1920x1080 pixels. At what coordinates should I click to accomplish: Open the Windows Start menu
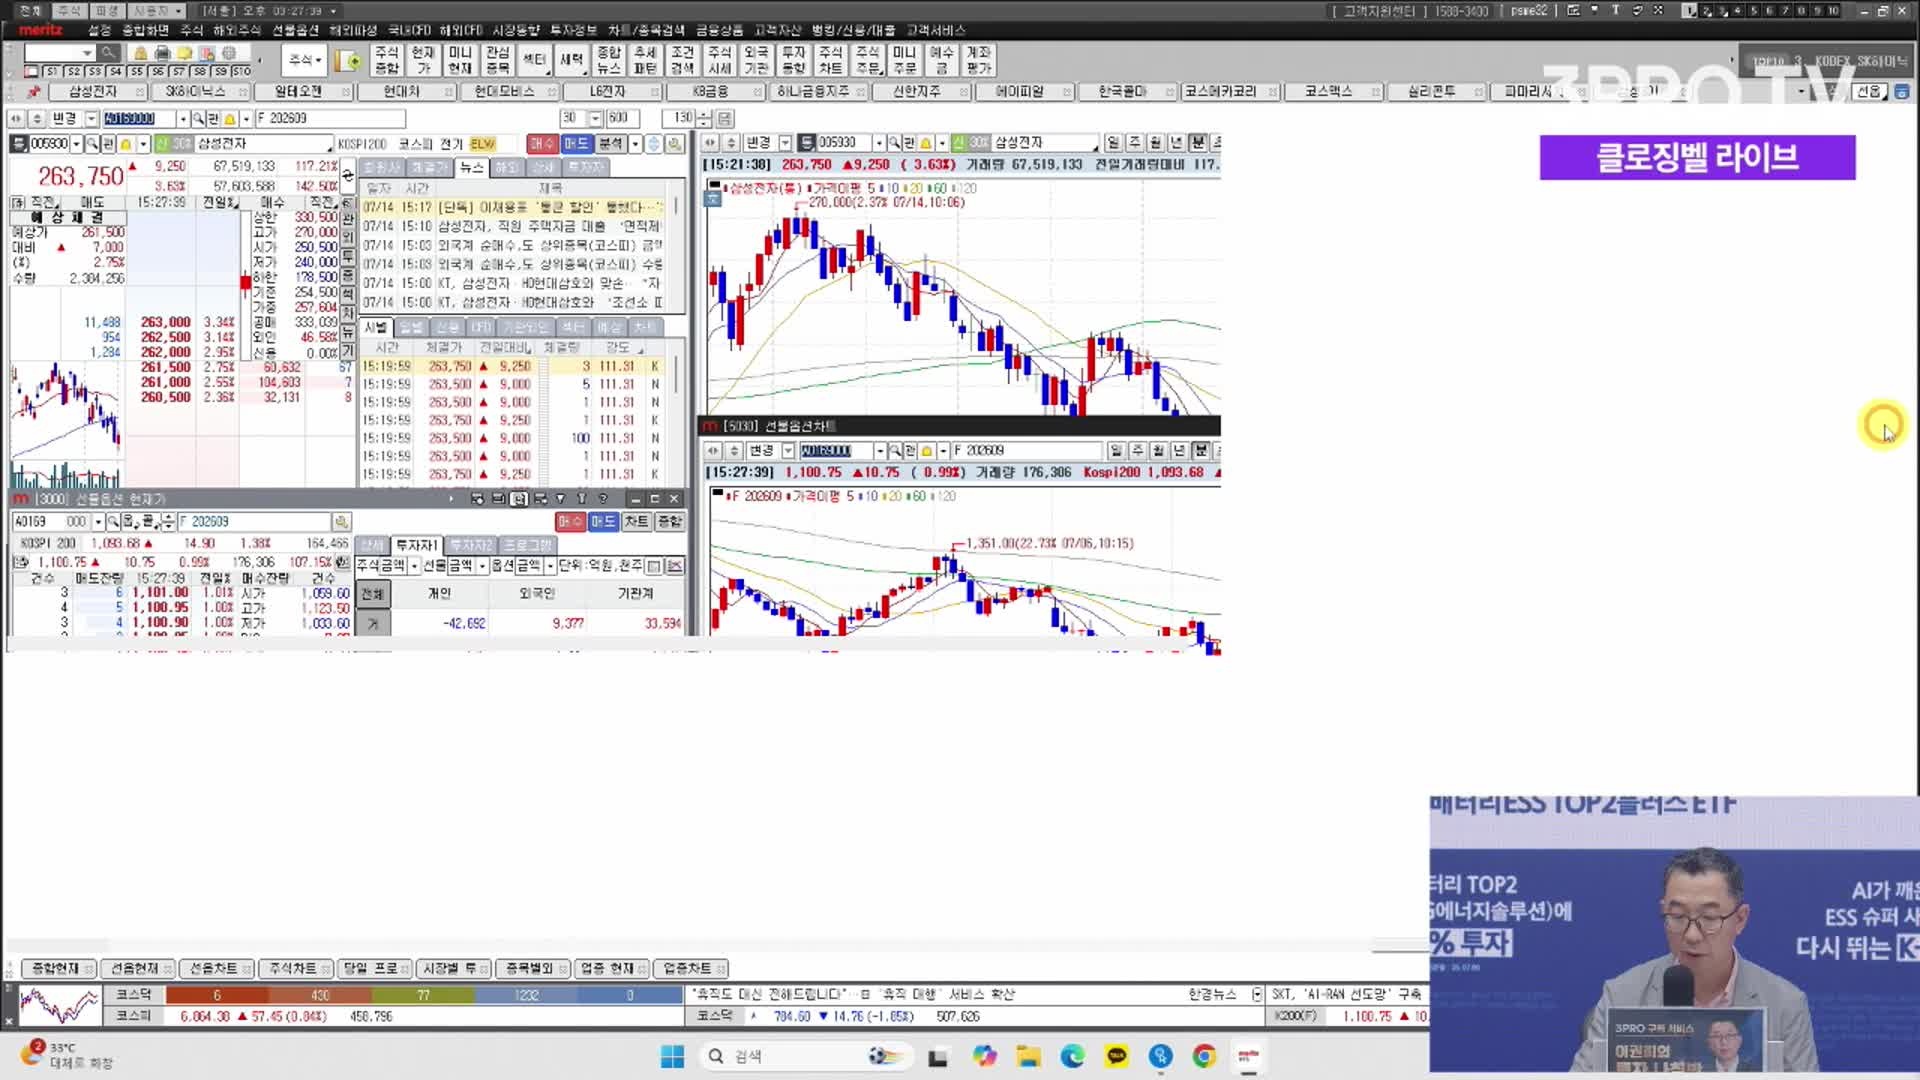[672, 1056]
